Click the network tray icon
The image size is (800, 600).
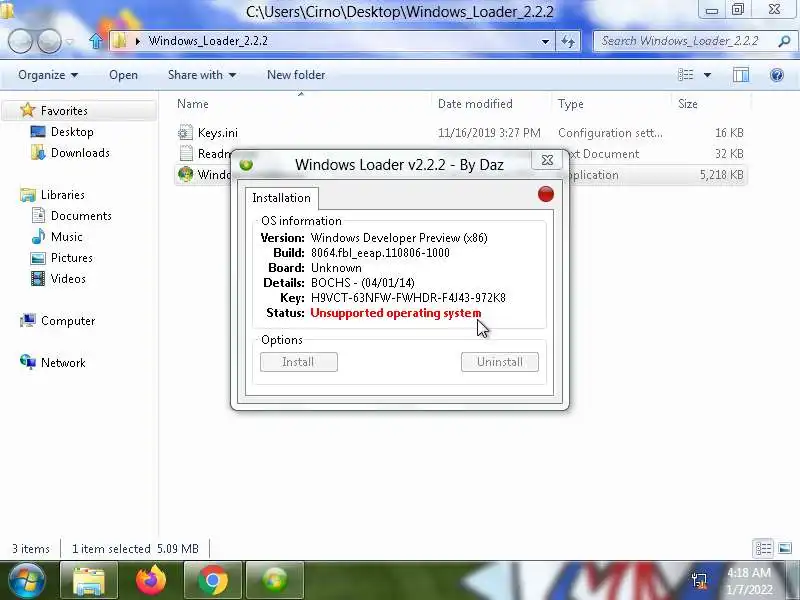[x=699, y=580]
